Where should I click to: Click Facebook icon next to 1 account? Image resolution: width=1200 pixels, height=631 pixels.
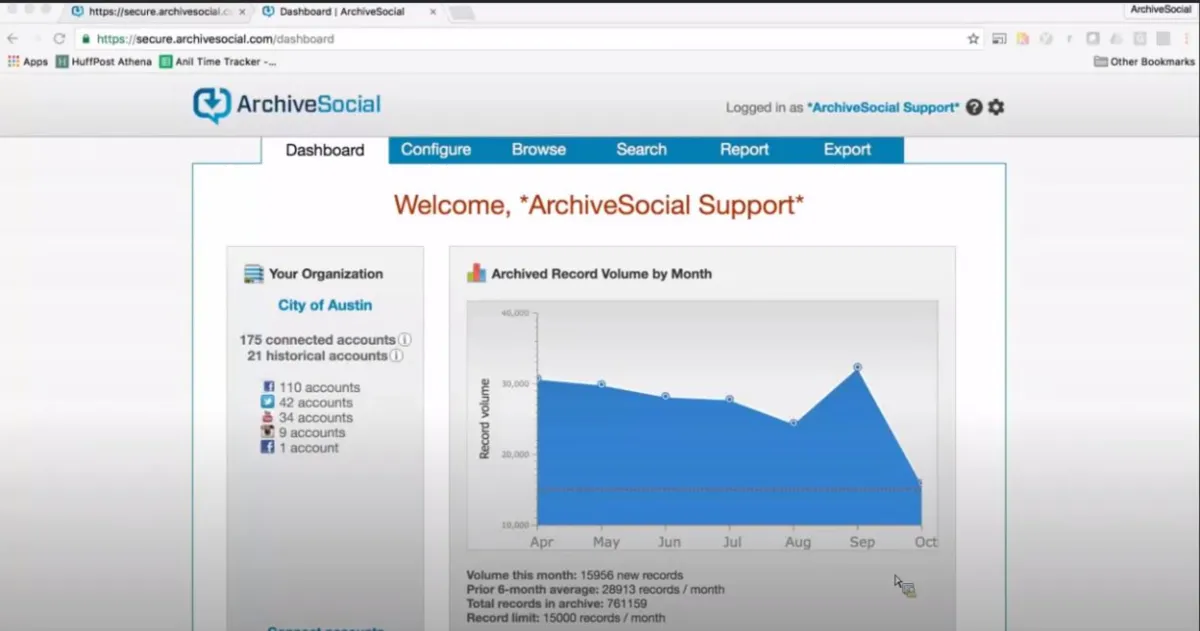coord(267,448)
